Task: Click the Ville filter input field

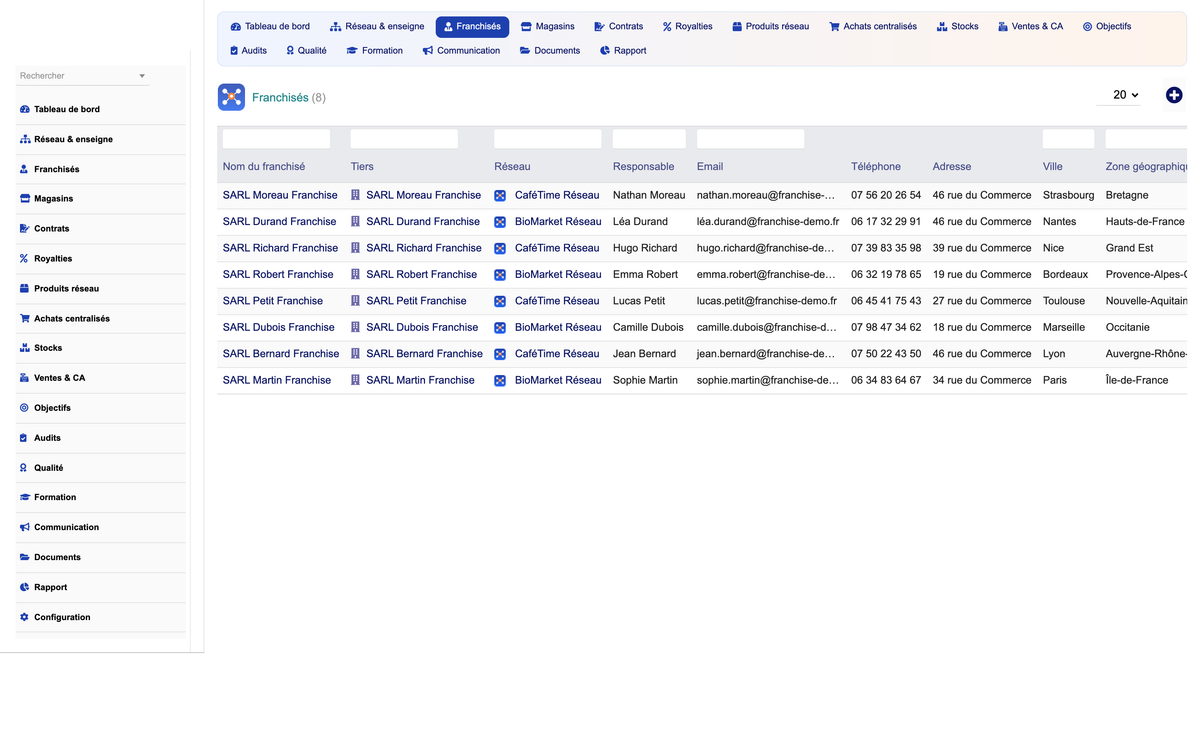Action: pos(1068,139)
